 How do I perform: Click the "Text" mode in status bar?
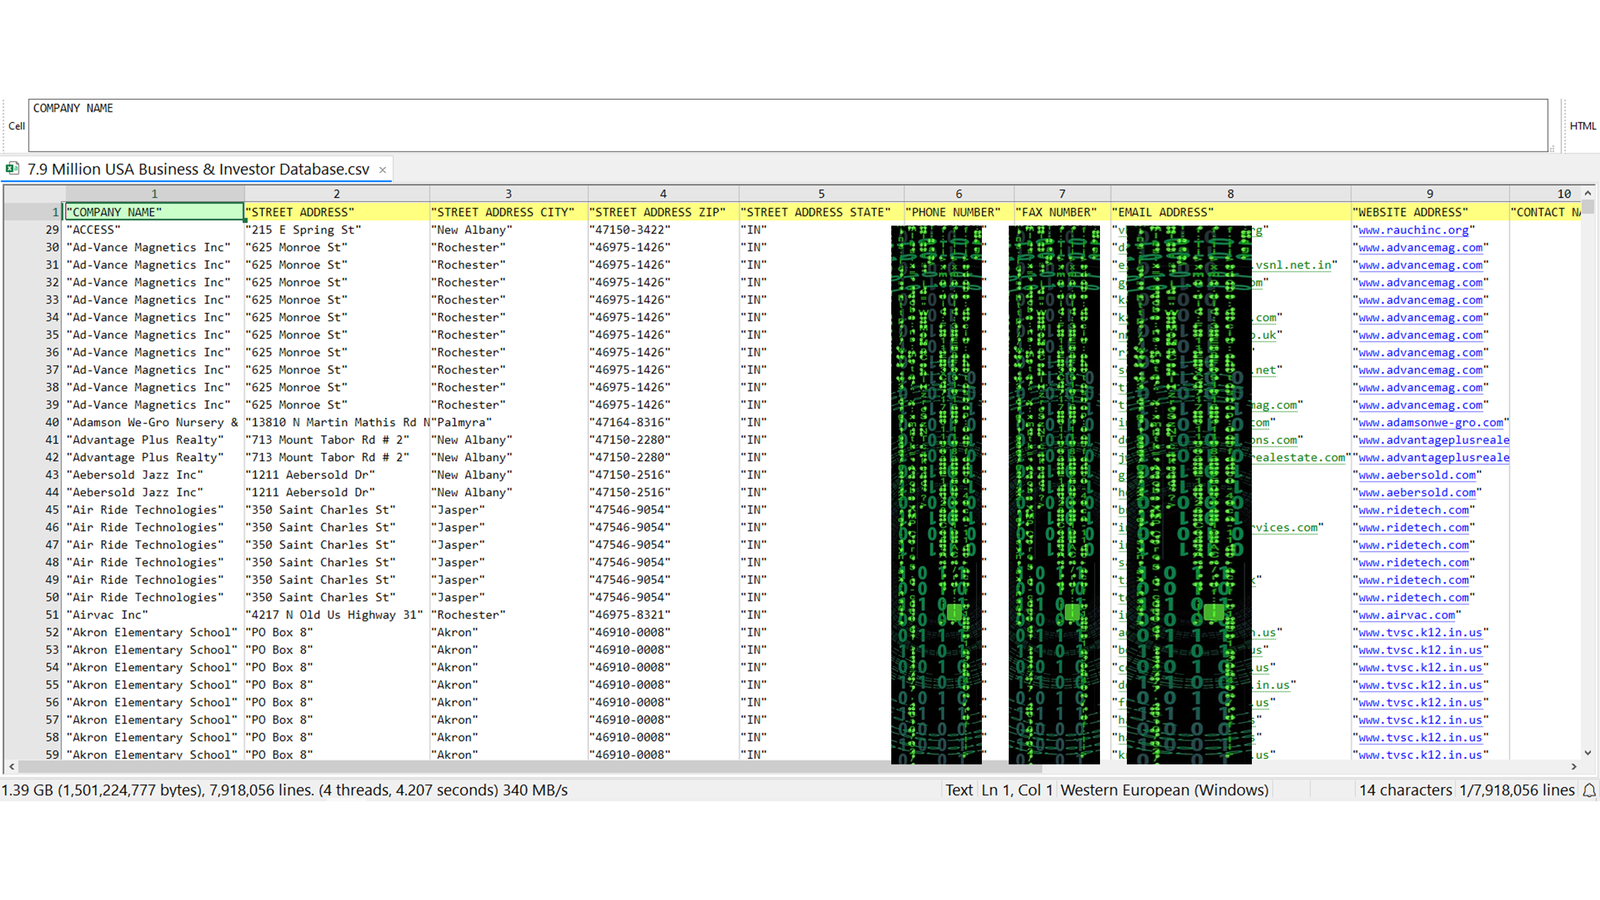pos(959,790)
